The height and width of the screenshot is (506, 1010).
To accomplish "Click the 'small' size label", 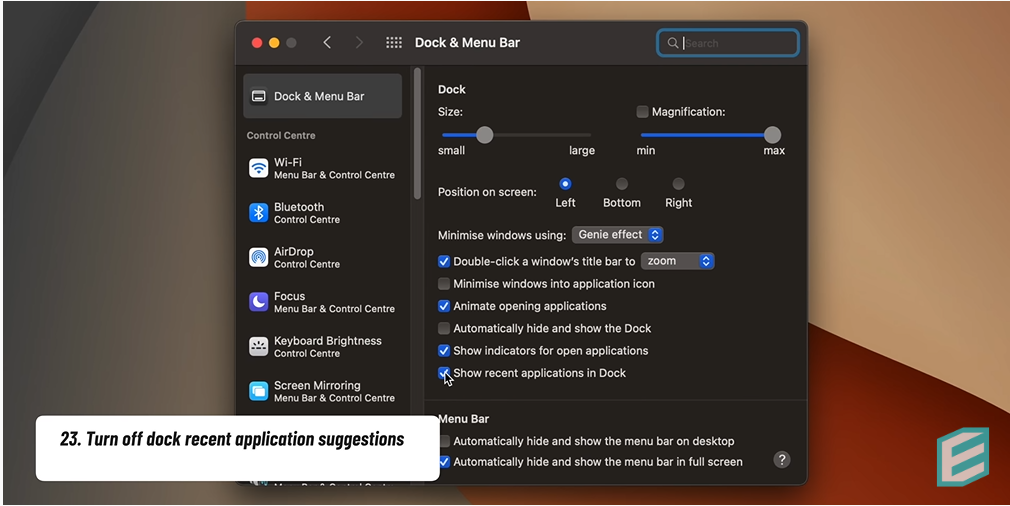I will tap(452, 150).
